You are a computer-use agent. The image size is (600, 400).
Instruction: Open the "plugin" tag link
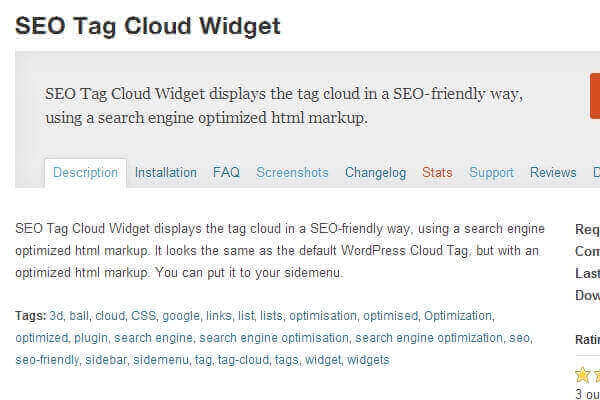[x=91, y=338]
